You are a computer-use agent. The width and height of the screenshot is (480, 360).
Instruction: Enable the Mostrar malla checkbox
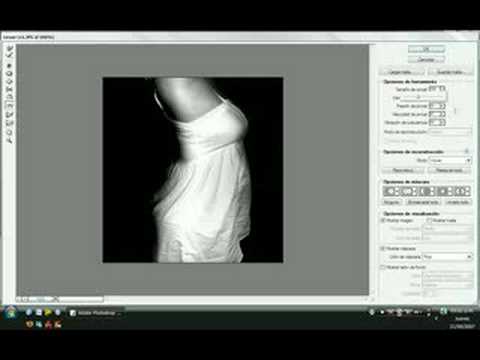(430, 220)
